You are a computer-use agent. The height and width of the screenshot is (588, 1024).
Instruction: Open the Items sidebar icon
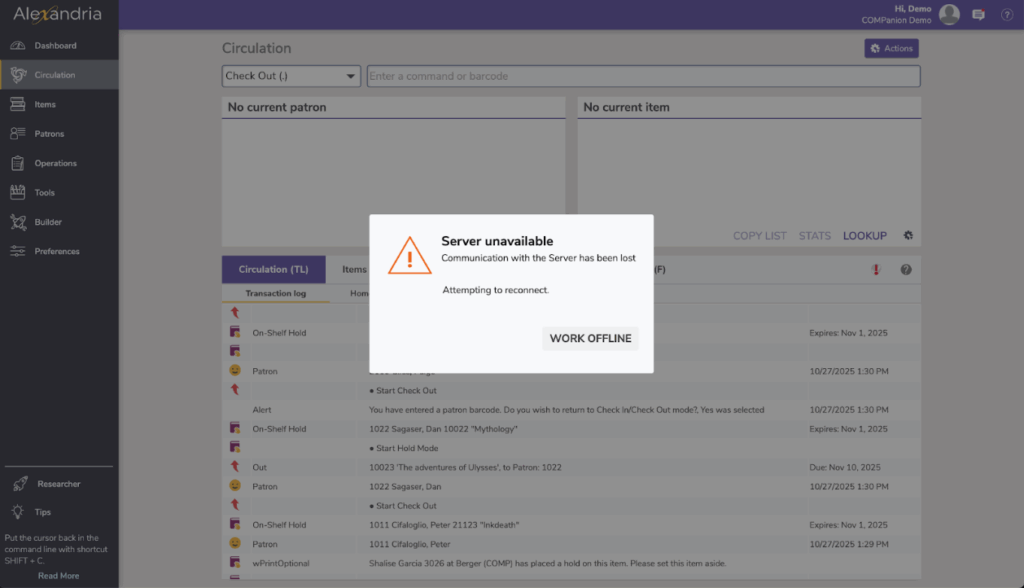coord(18,104)
